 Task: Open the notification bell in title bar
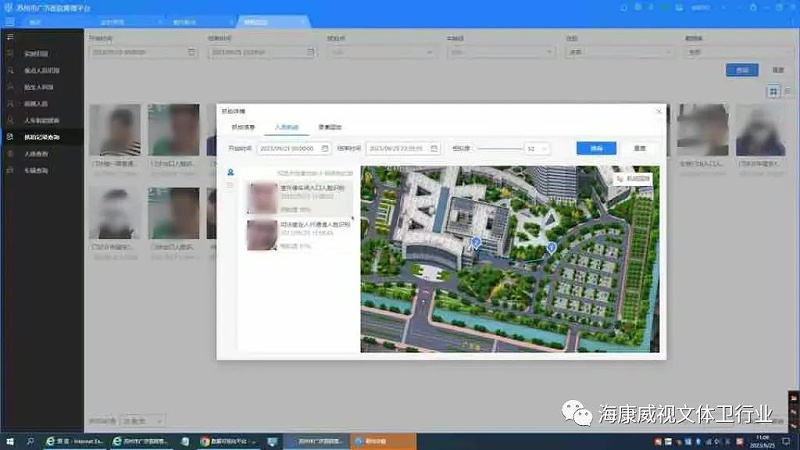pos(623,8)
